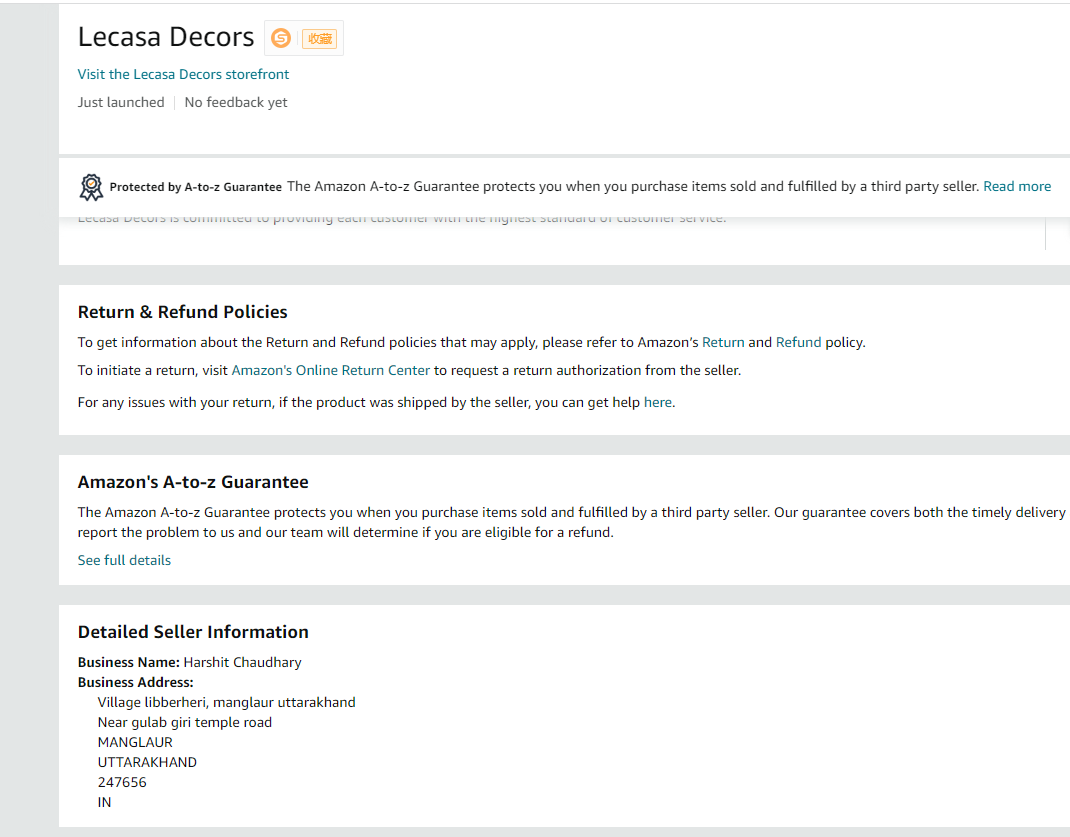Click the Detailed Seller Information heading
Image resolution: width=1070 pixels, height=837 pixels.
pos(193,632)
